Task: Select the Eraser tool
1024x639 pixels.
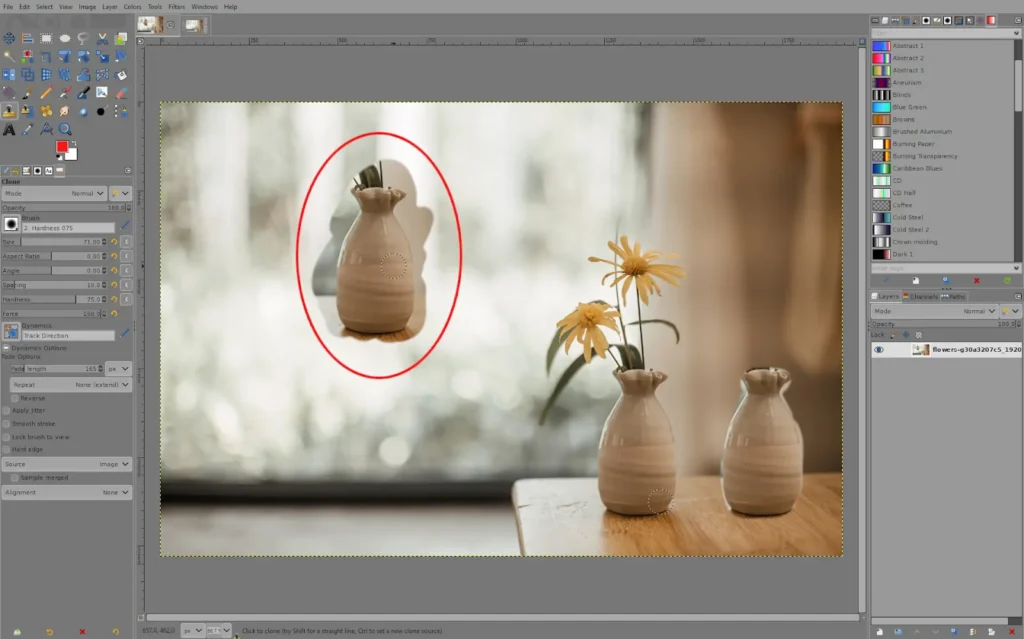Action: (120, 93)
